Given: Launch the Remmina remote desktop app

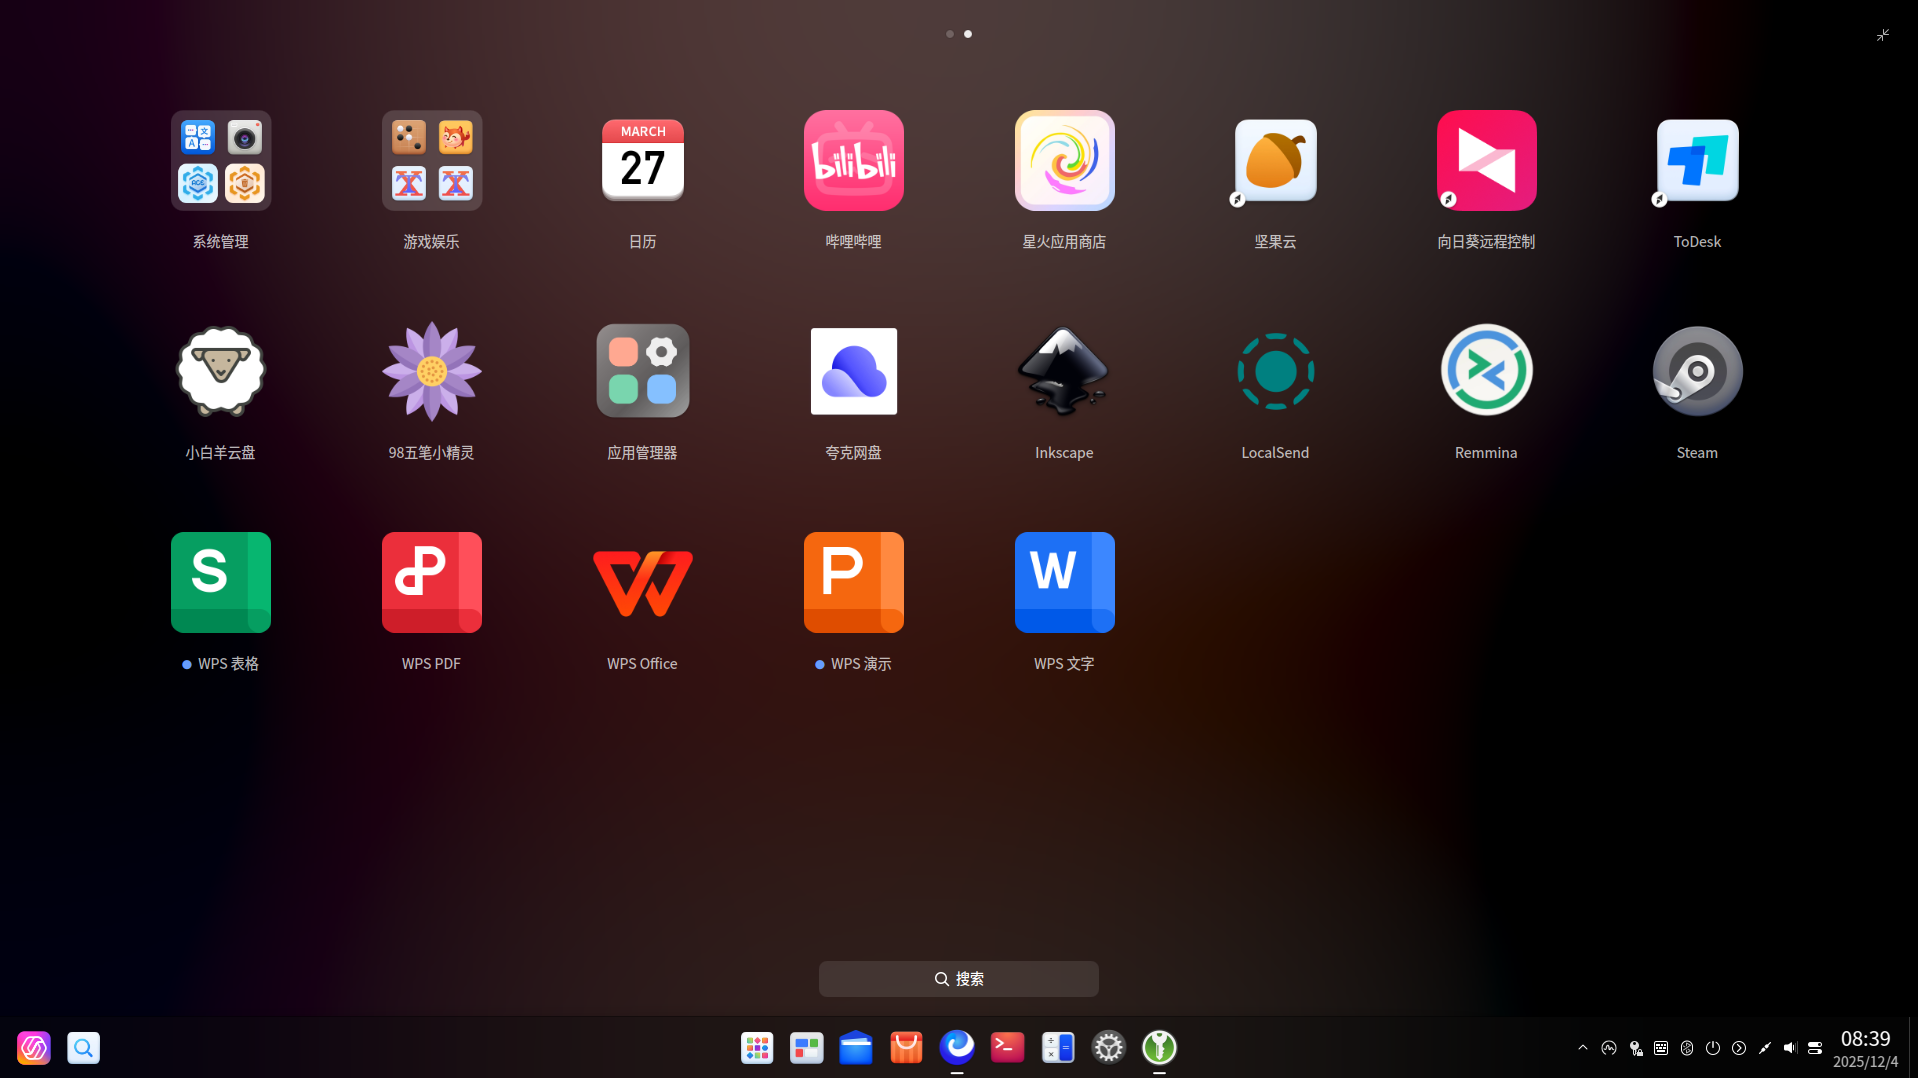Looking at the screenshot, I should click(1487, 371).
